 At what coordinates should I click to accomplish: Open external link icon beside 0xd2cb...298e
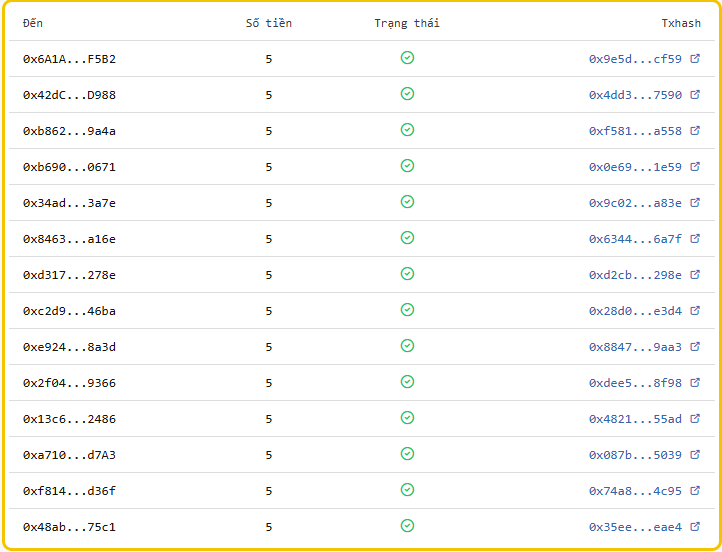(x=695, y=274)
